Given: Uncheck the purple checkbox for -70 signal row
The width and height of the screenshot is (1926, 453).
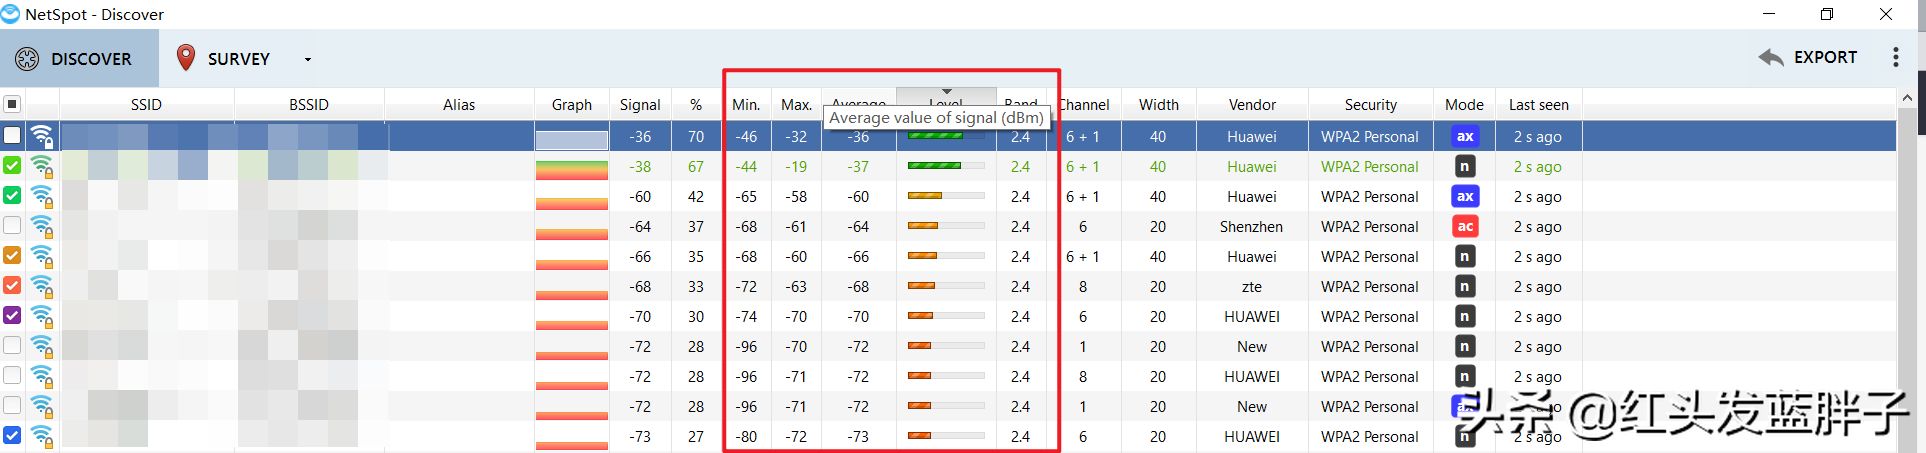Looking at the screenshot, I should pos(12,316).
